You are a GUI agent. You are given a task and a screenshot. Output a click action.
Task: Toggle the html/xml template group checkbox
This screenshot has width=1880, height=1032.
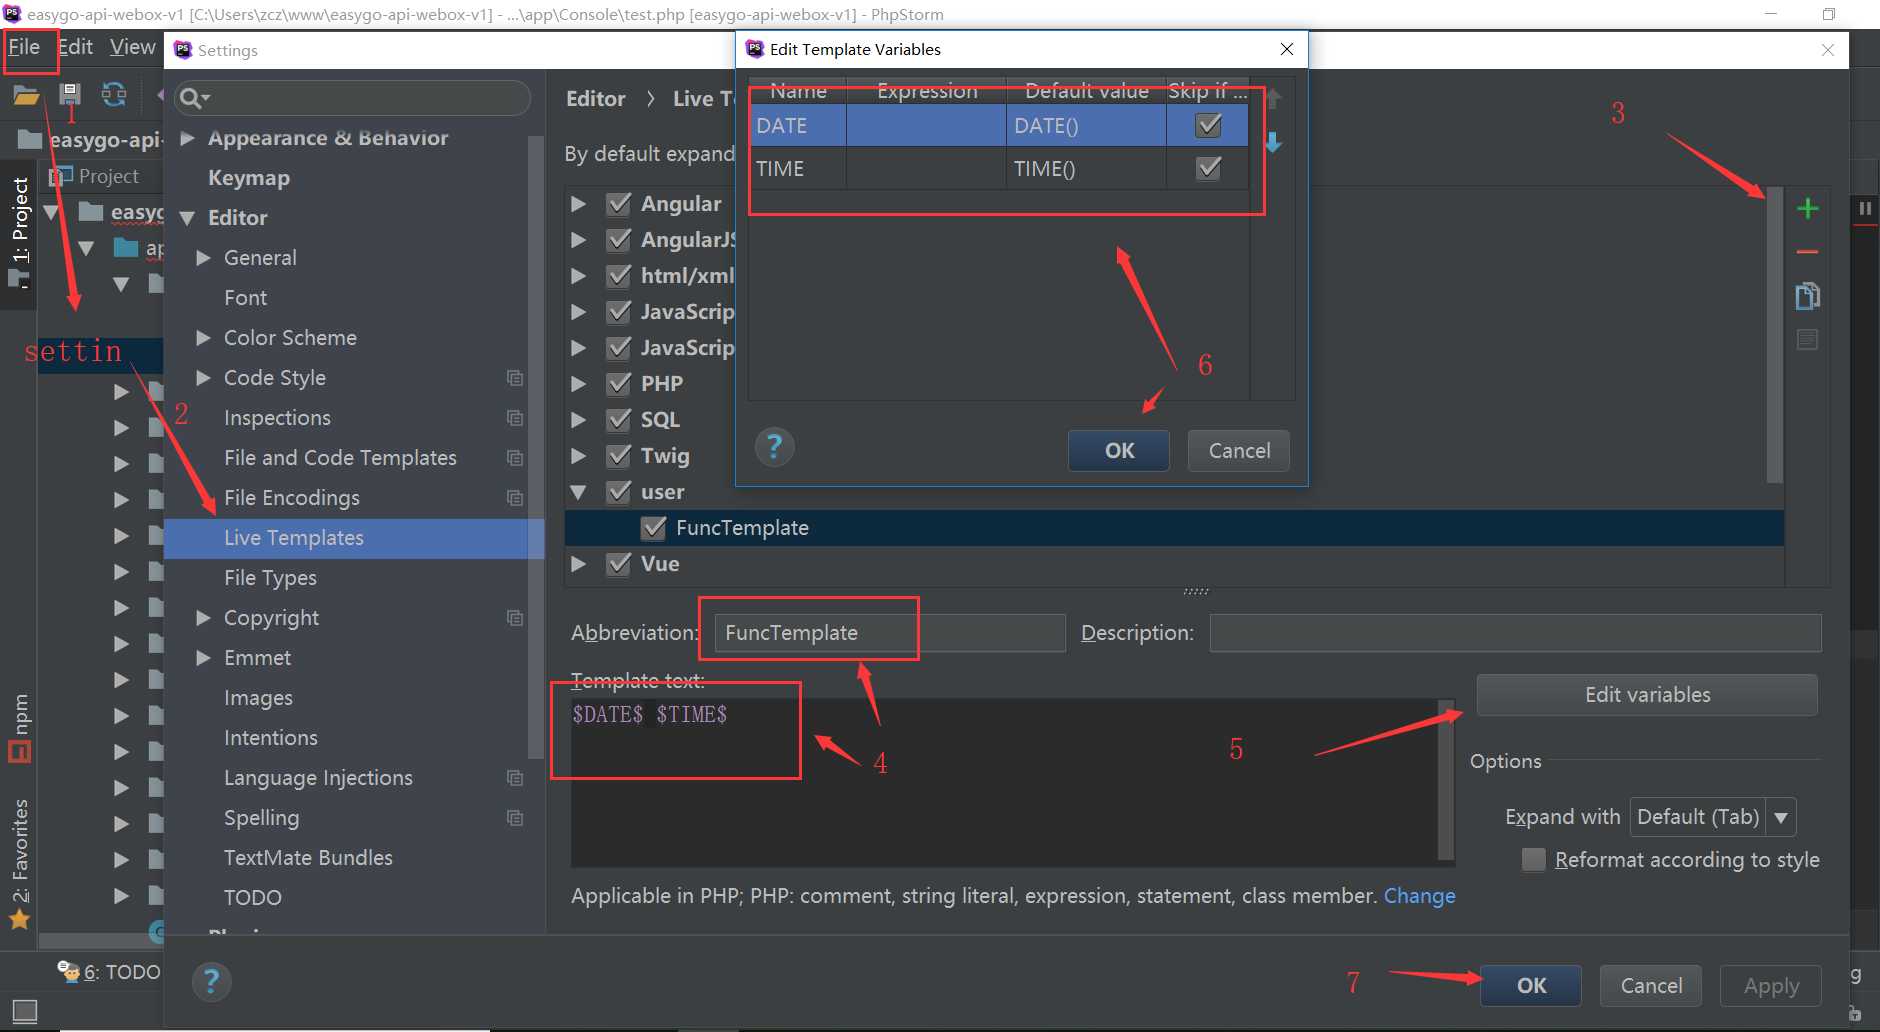(x=619, y=276)
